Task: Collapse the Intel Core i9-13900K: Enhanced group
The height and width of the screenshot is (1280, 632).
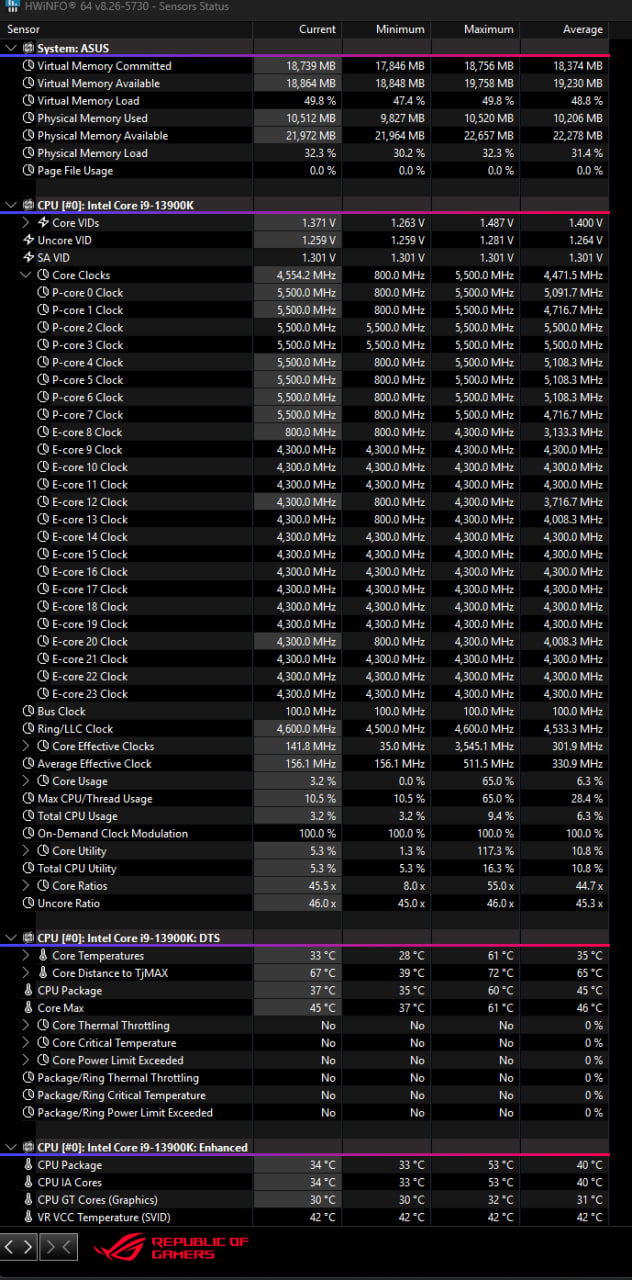Action: (11, 1147)
